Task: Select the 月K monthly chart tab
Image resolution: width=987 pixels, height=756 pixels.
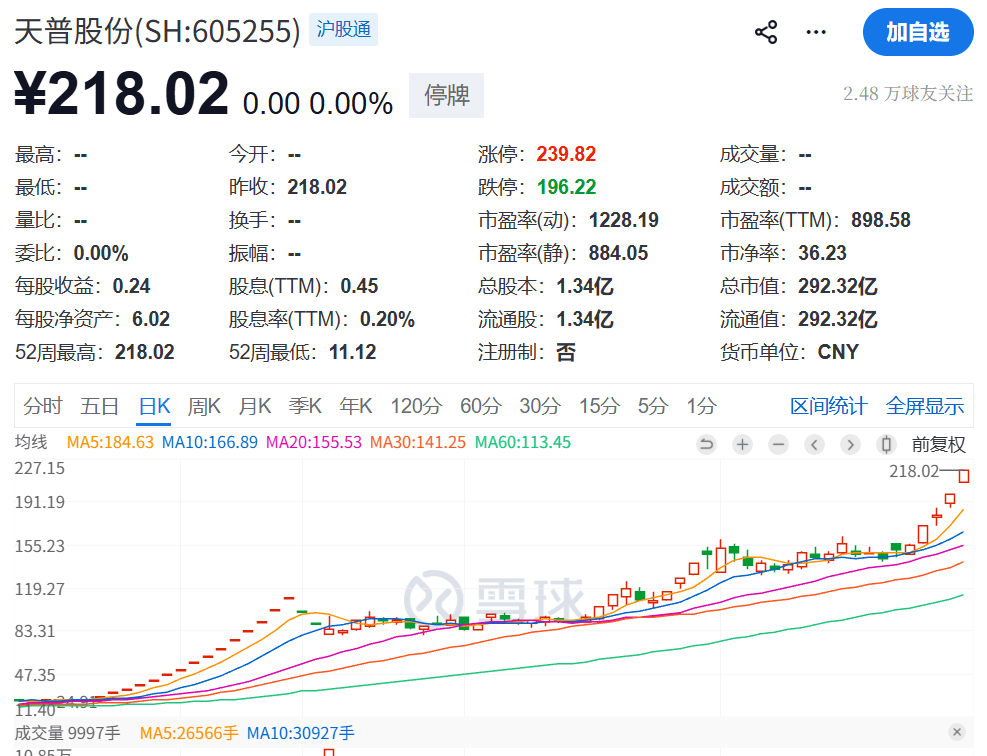Action: click(255, 406)
